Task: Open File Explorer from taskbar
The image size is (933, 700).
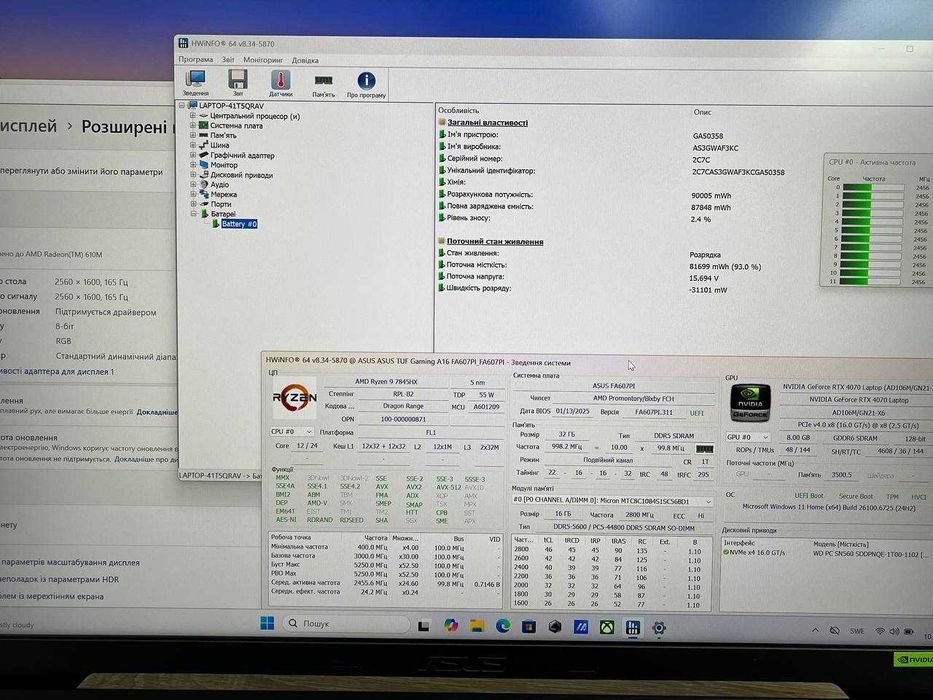Action: tap(477, 626)
